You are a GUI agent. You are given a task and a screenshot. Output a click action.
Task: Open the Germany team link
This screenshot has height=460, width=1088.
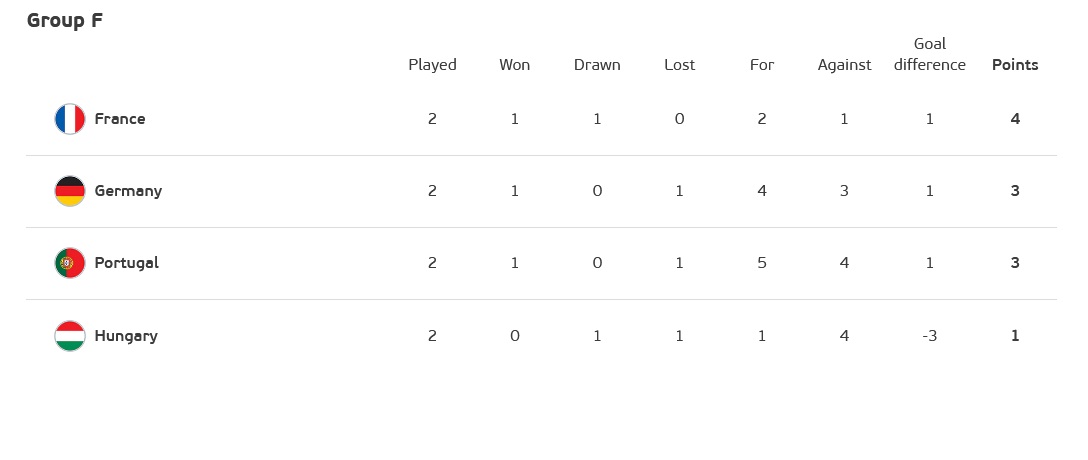tap(128, 191)
